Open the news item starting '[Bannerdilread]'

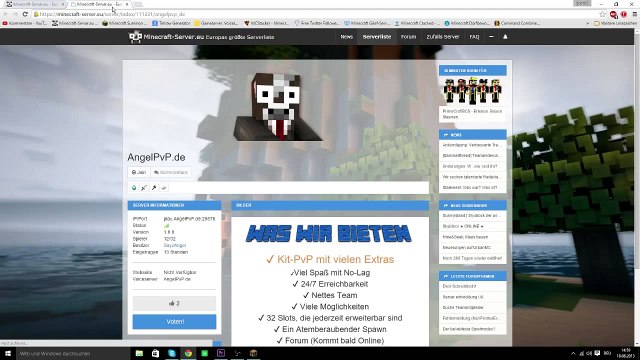[471, 156]
